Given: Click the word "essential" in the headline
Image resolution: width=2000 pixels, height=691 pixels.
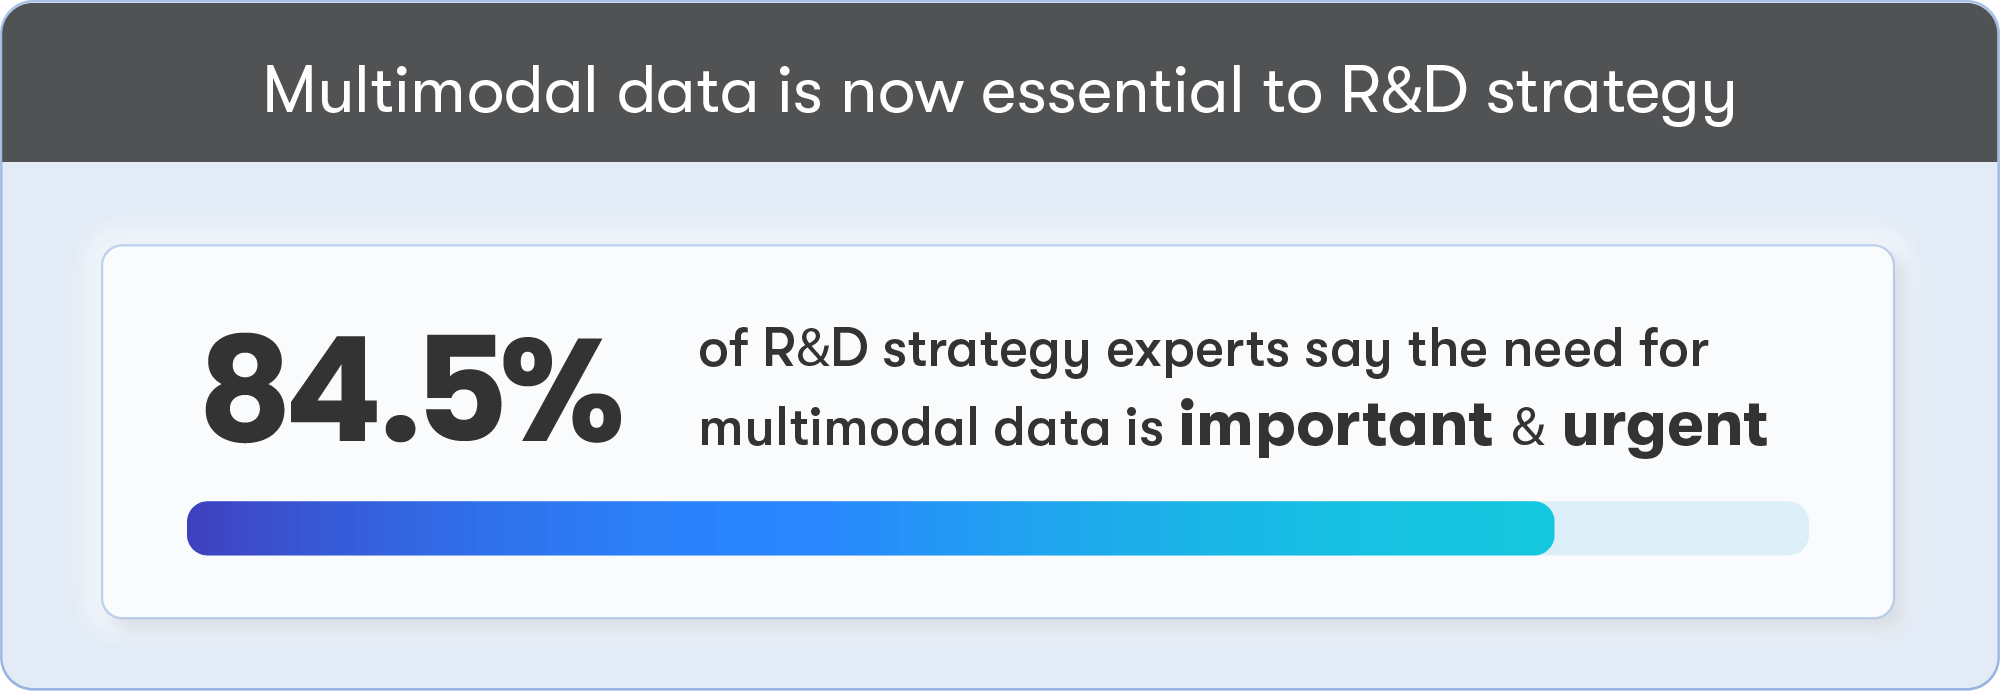Looking at the screenshot, I should (x=1112, y=91).
